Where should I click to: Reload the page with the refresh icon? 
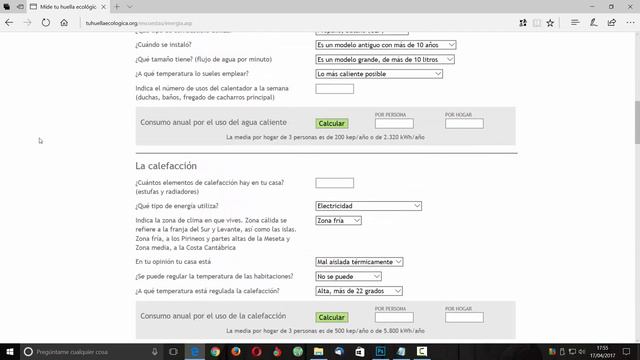(x=46, y=23)
